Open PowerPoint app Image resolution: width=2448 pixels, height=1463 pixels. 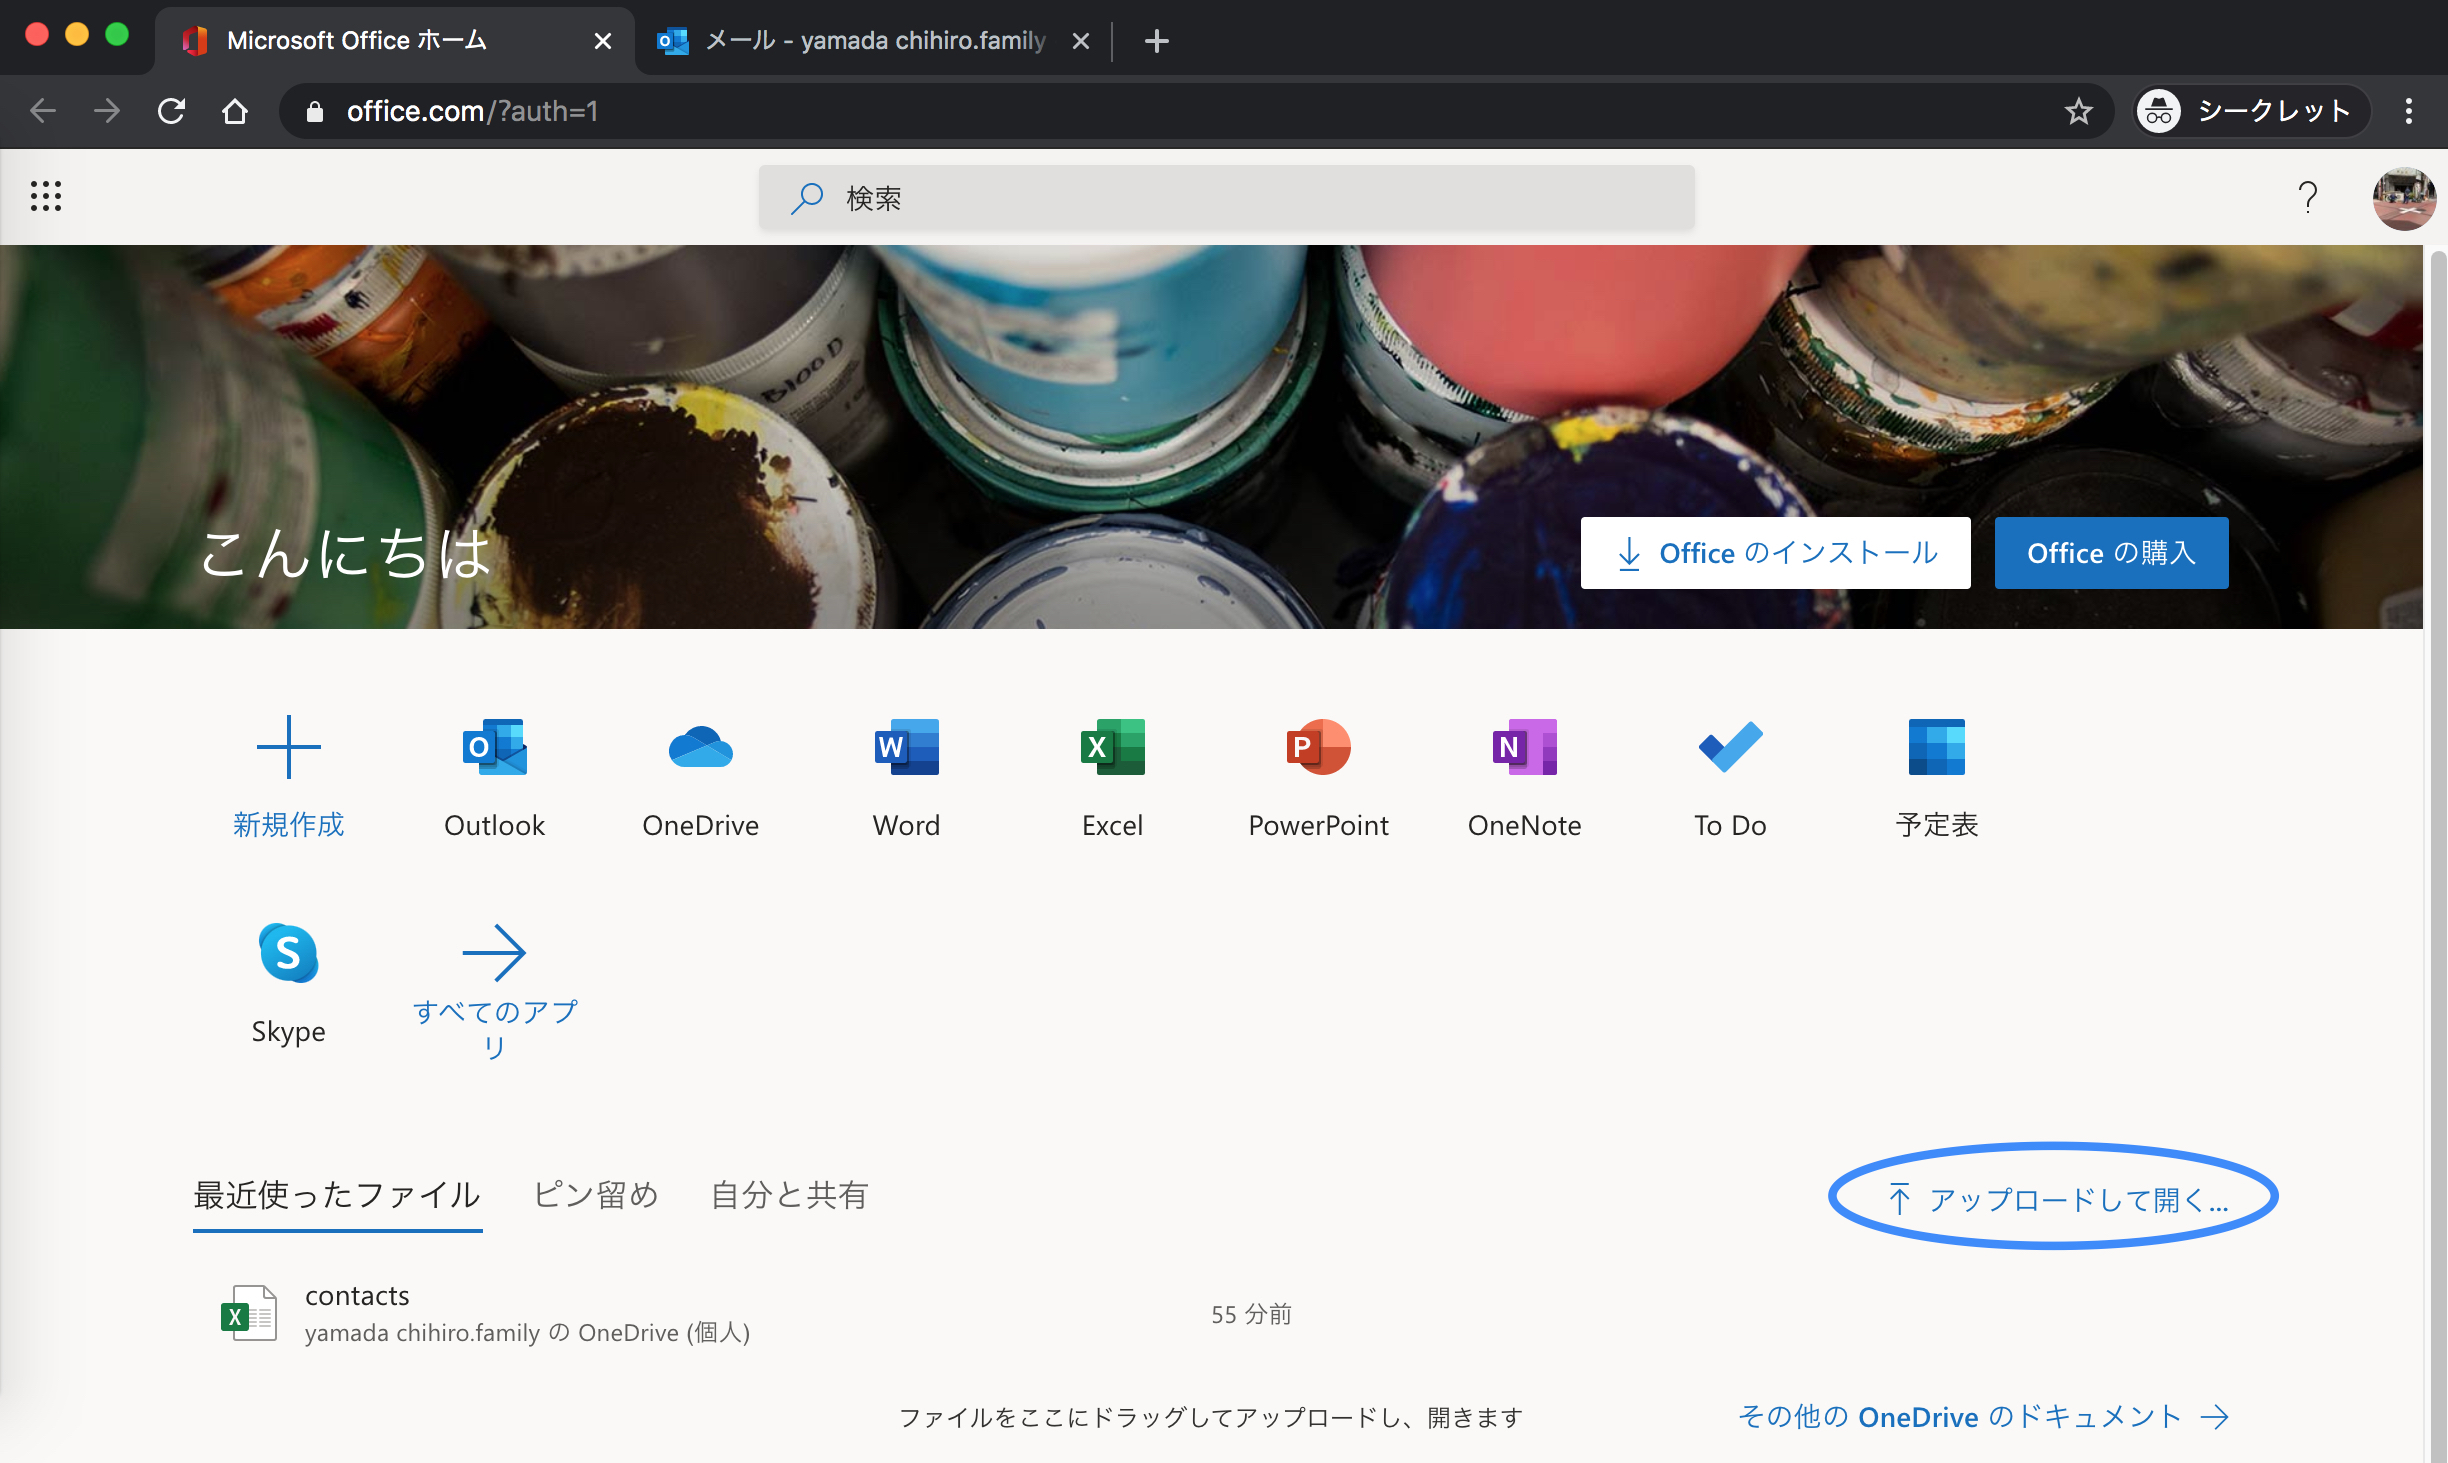tap(1318, 747)
